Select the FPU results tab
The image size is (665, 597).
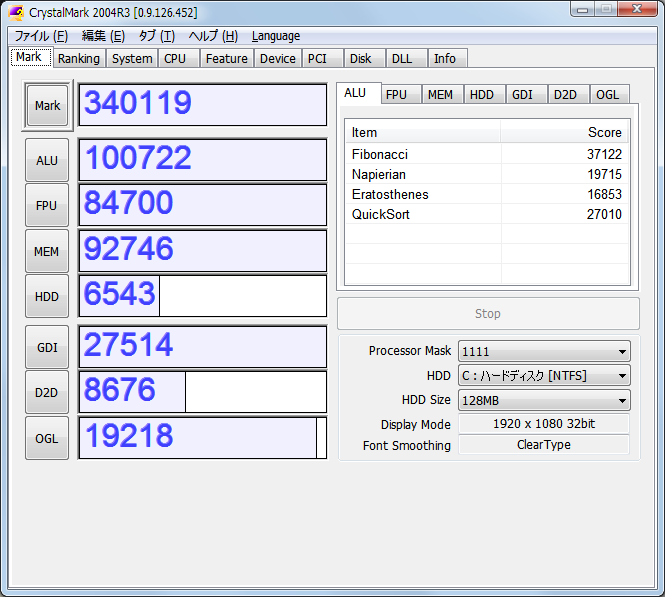coord(397,94)
